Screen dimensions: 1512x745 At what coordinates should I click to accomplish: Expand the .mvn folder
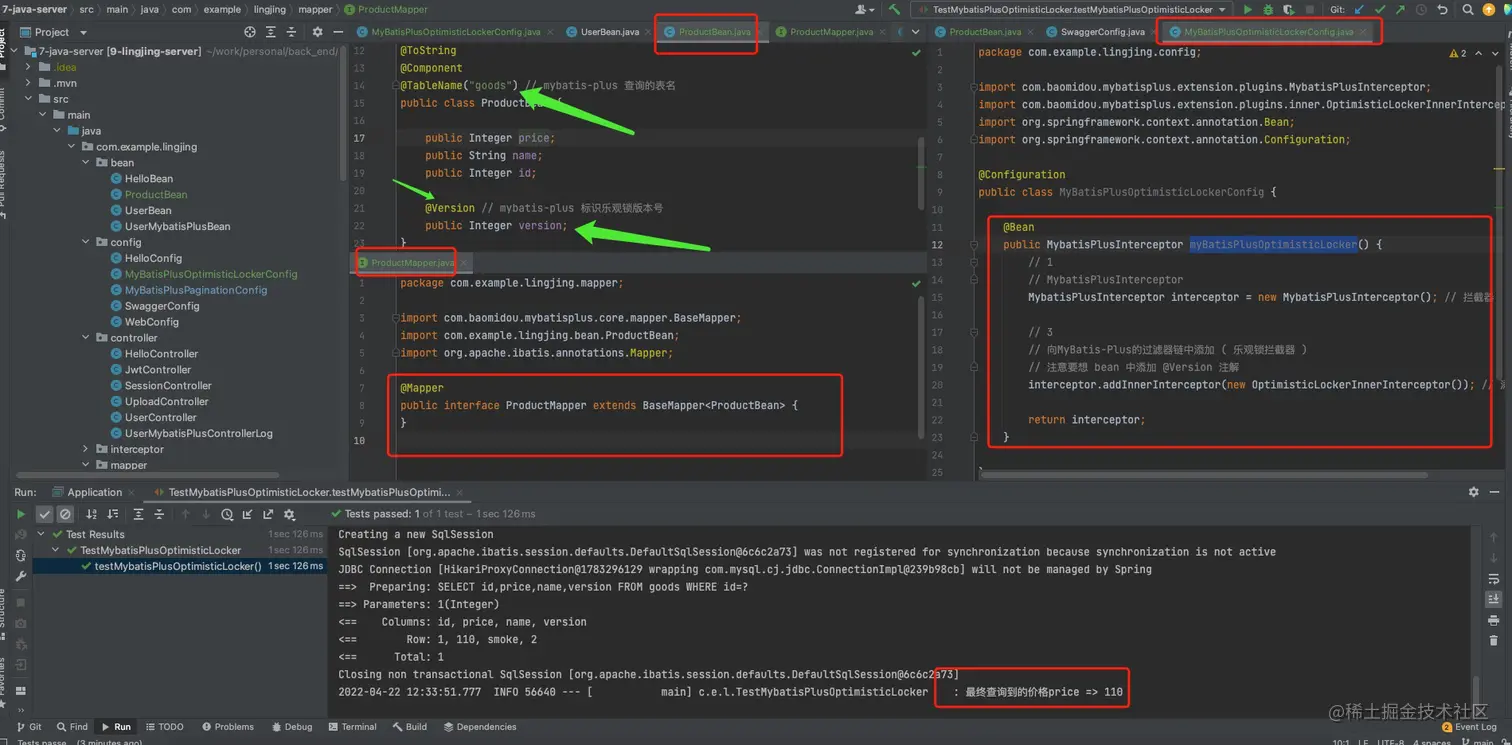[x=28, y=83]
